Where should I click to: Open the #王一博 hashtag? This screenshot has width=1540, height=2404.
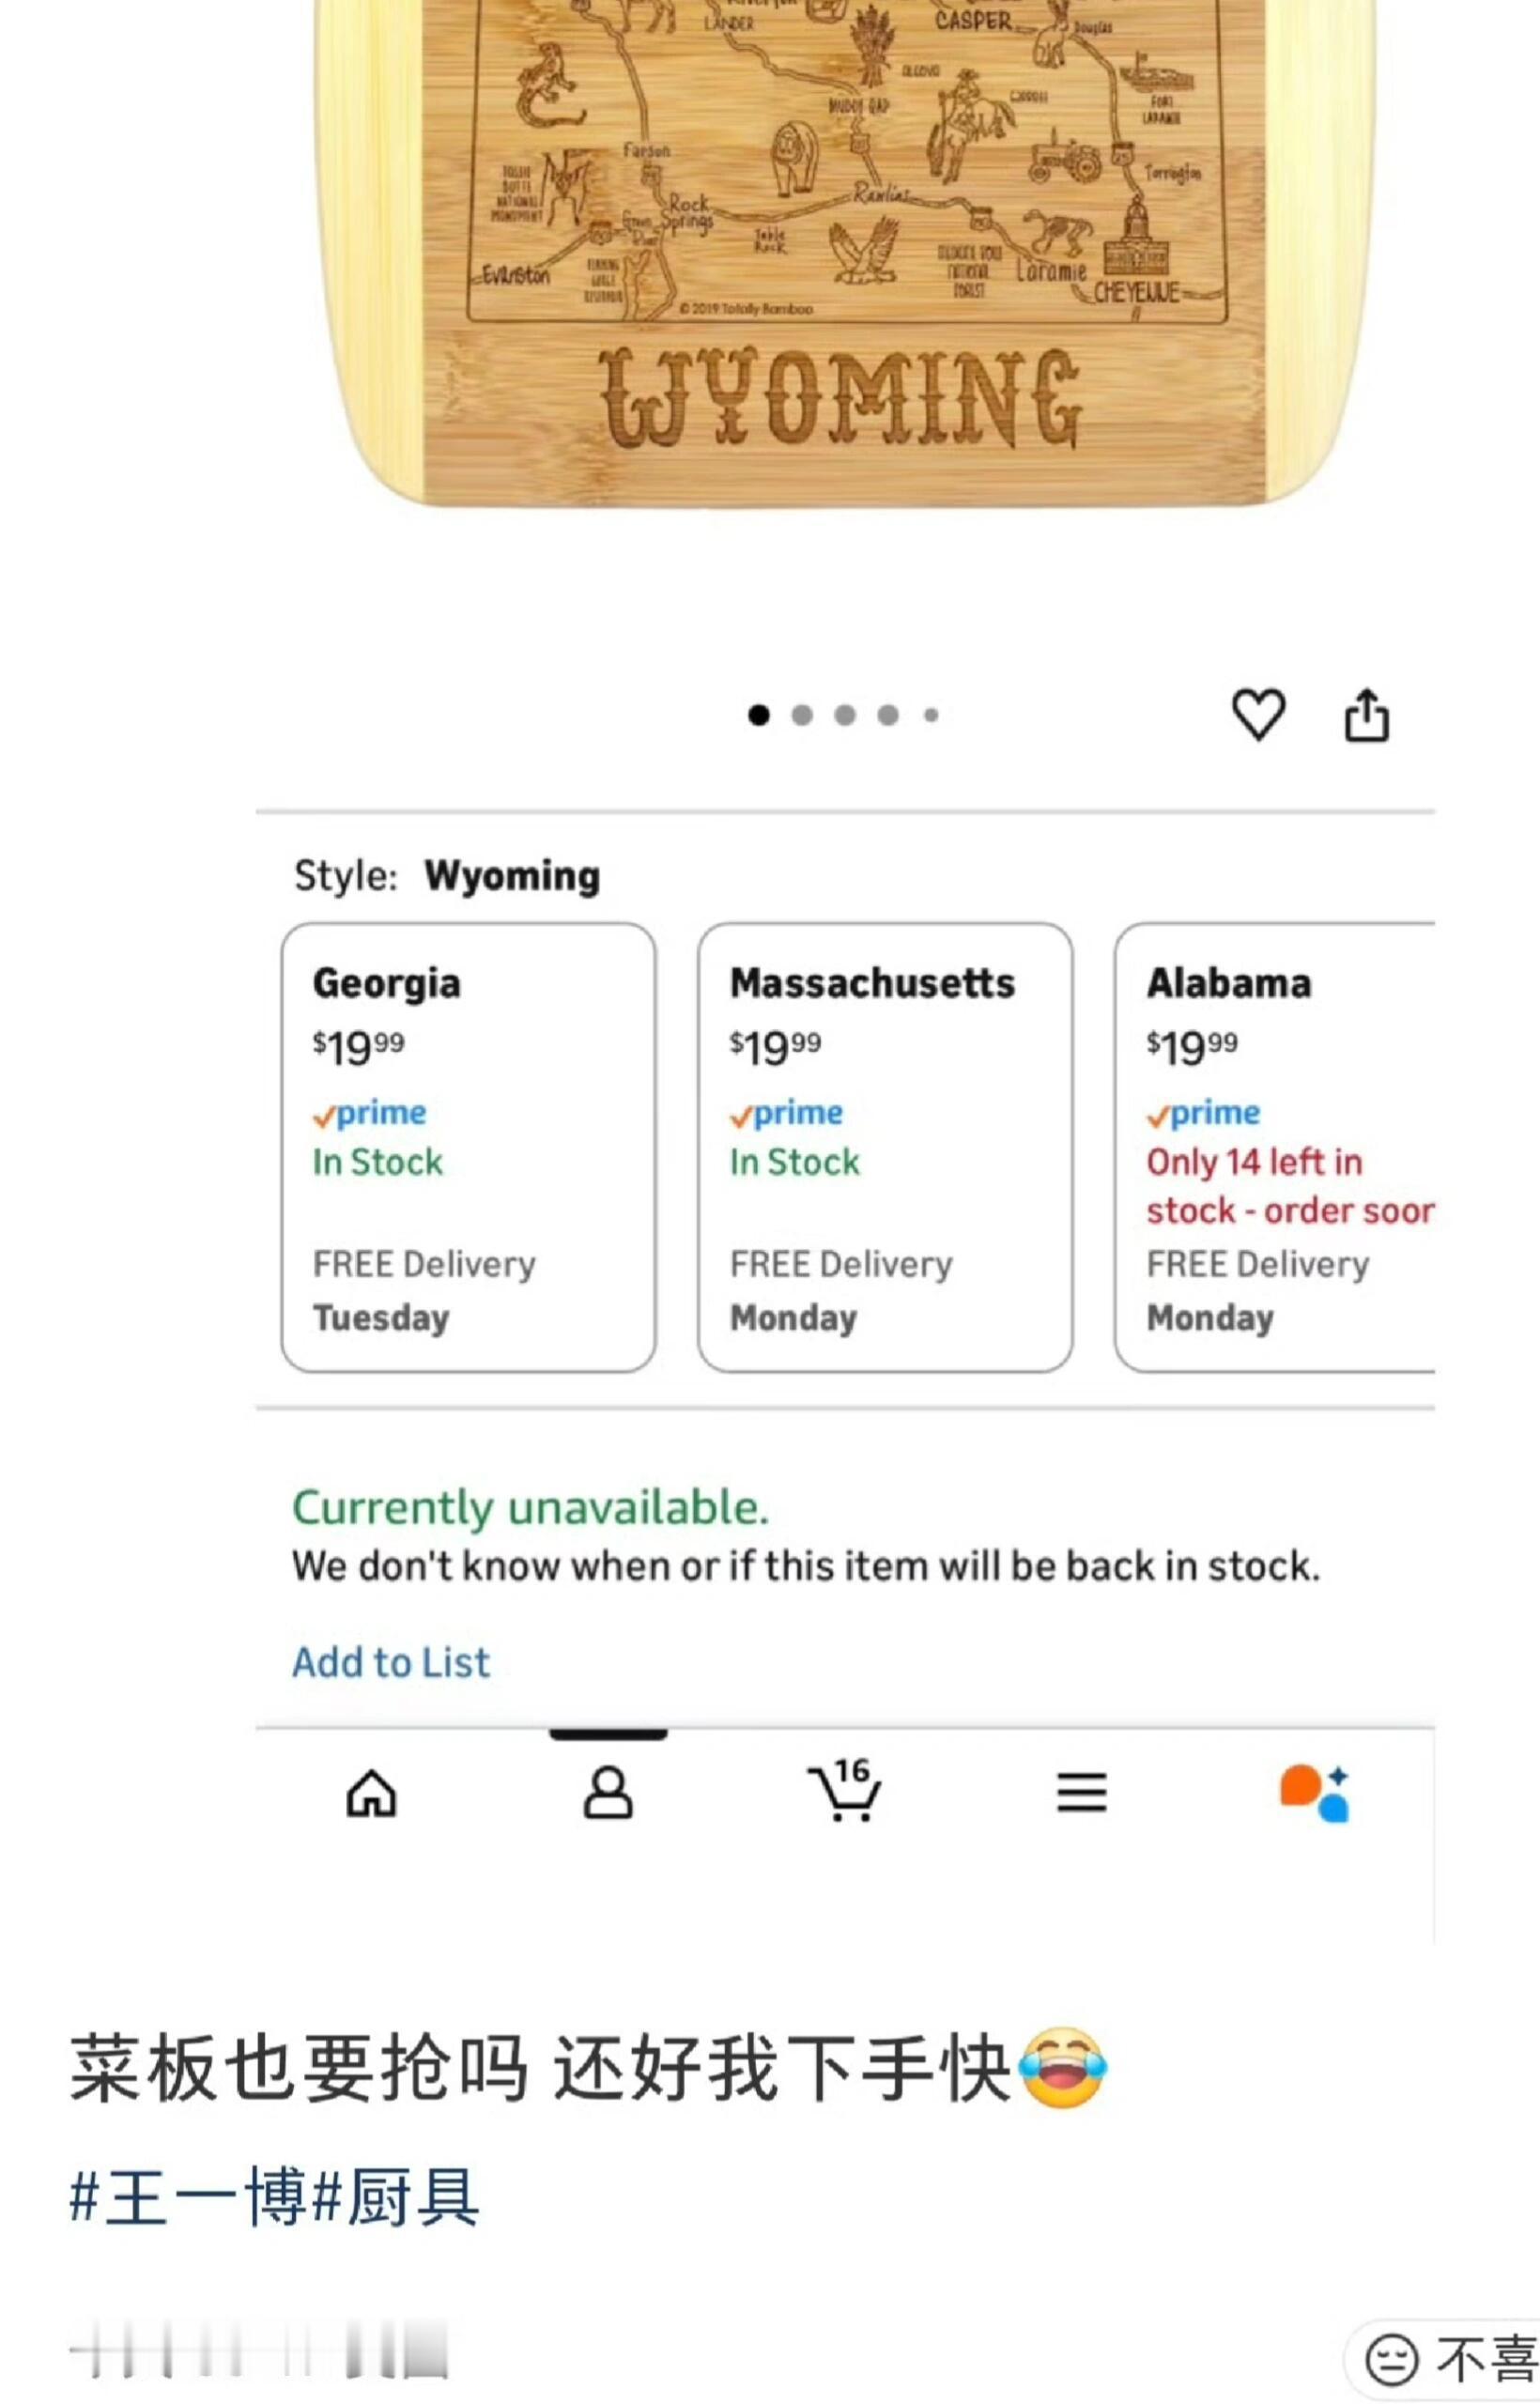point(188,2198)
